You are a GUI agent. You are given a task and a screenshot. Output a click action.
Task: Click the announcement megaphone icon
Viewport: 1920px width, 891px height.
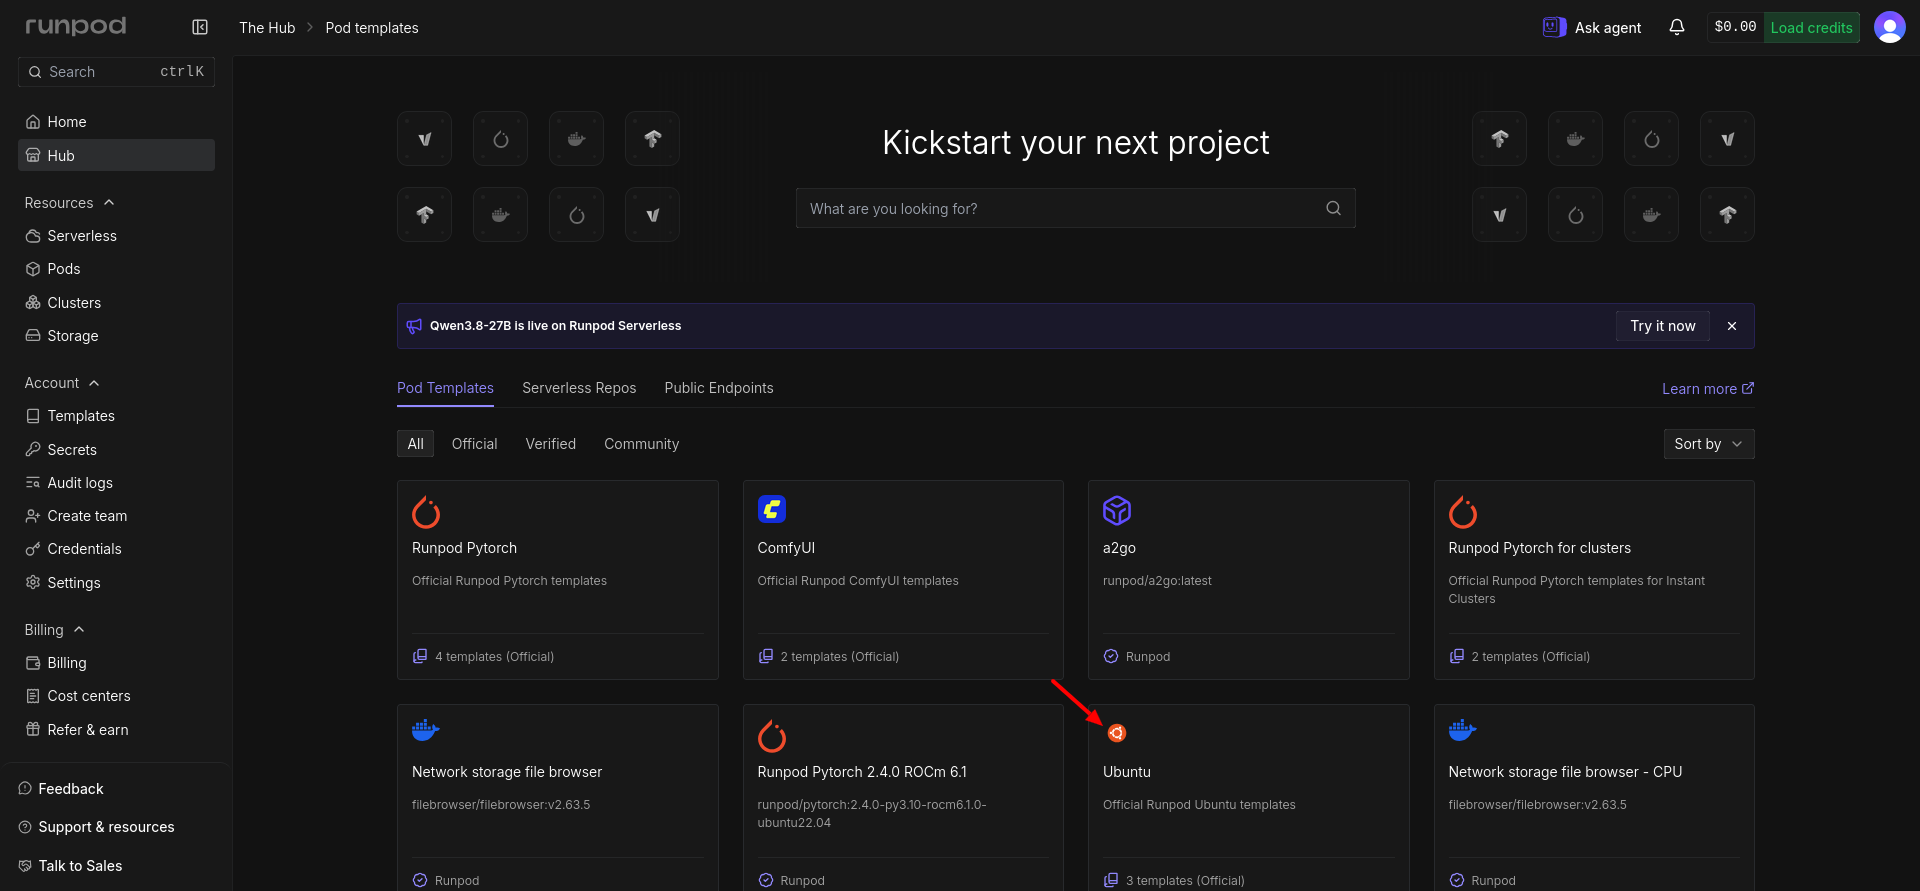pyautogui.click(x=414, y=326)
